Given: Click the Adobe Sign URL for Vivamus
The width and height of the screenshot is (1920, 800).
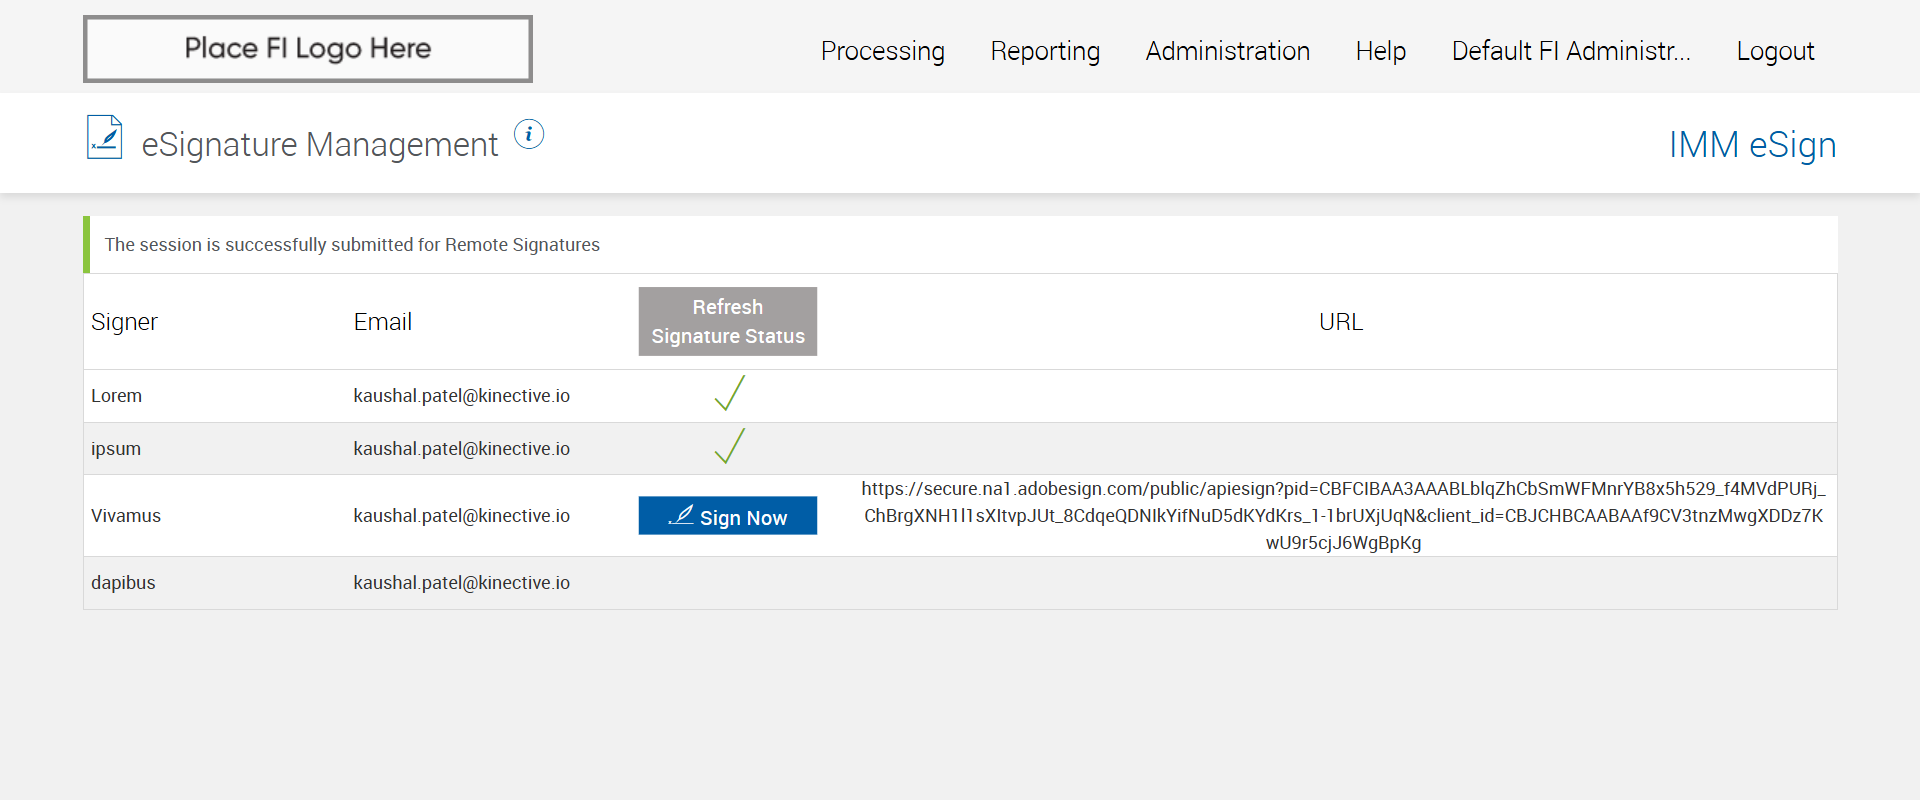Looking at the screenshot, I should point(1343,516).
